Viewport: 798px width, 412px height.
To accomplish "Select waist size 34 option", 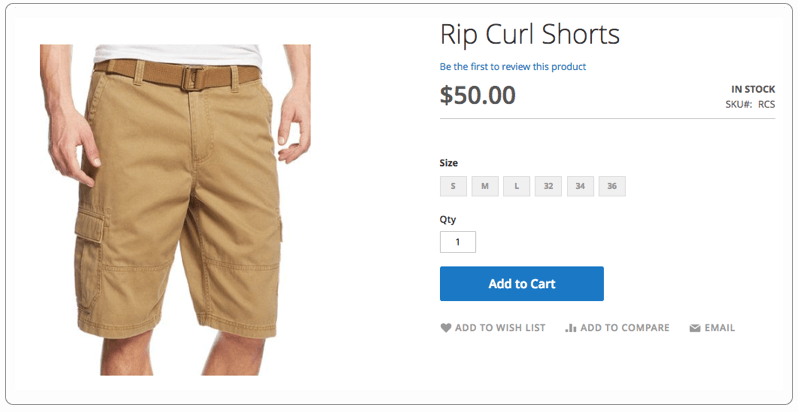I will (x=580, y=186).
